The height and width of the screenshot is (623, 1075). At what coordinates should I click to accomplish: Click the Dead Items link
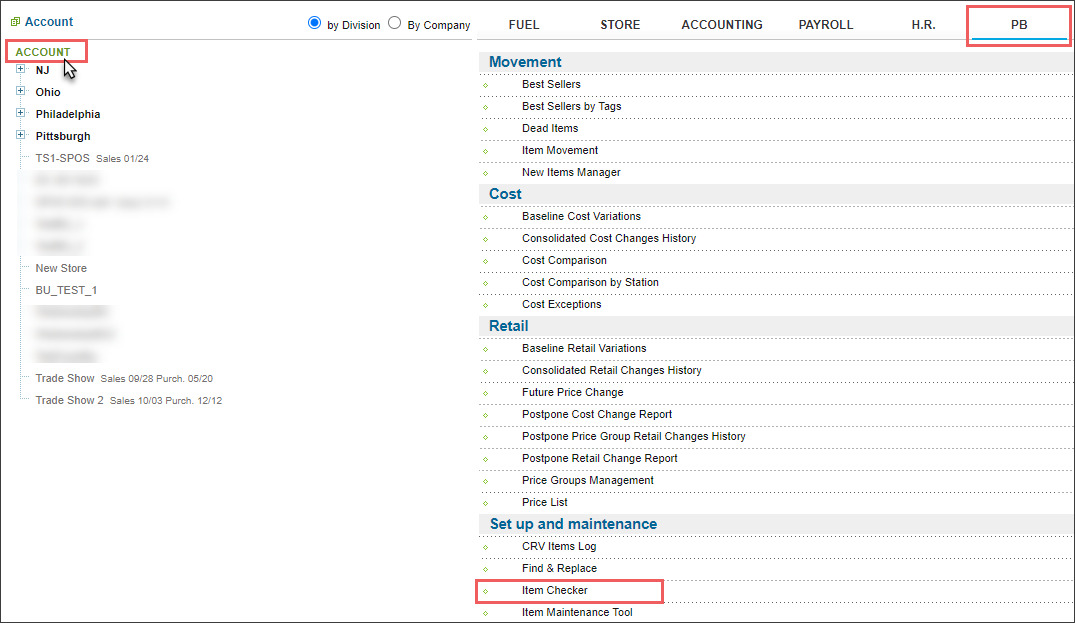pos(550,129)
